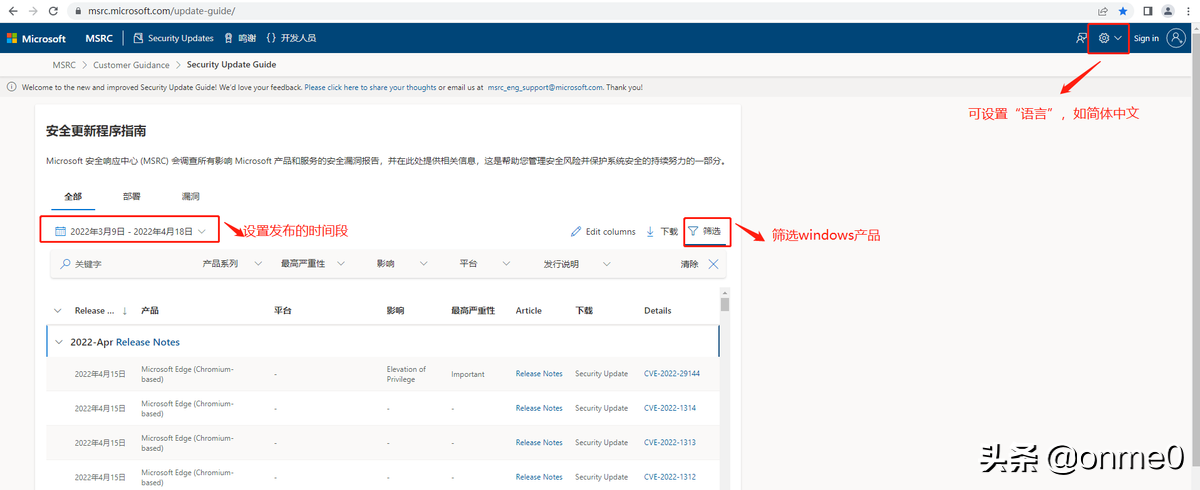Open the browser side panel icon
Viewport: 1200px width, 490px height.
click(x=1148, y=10)
